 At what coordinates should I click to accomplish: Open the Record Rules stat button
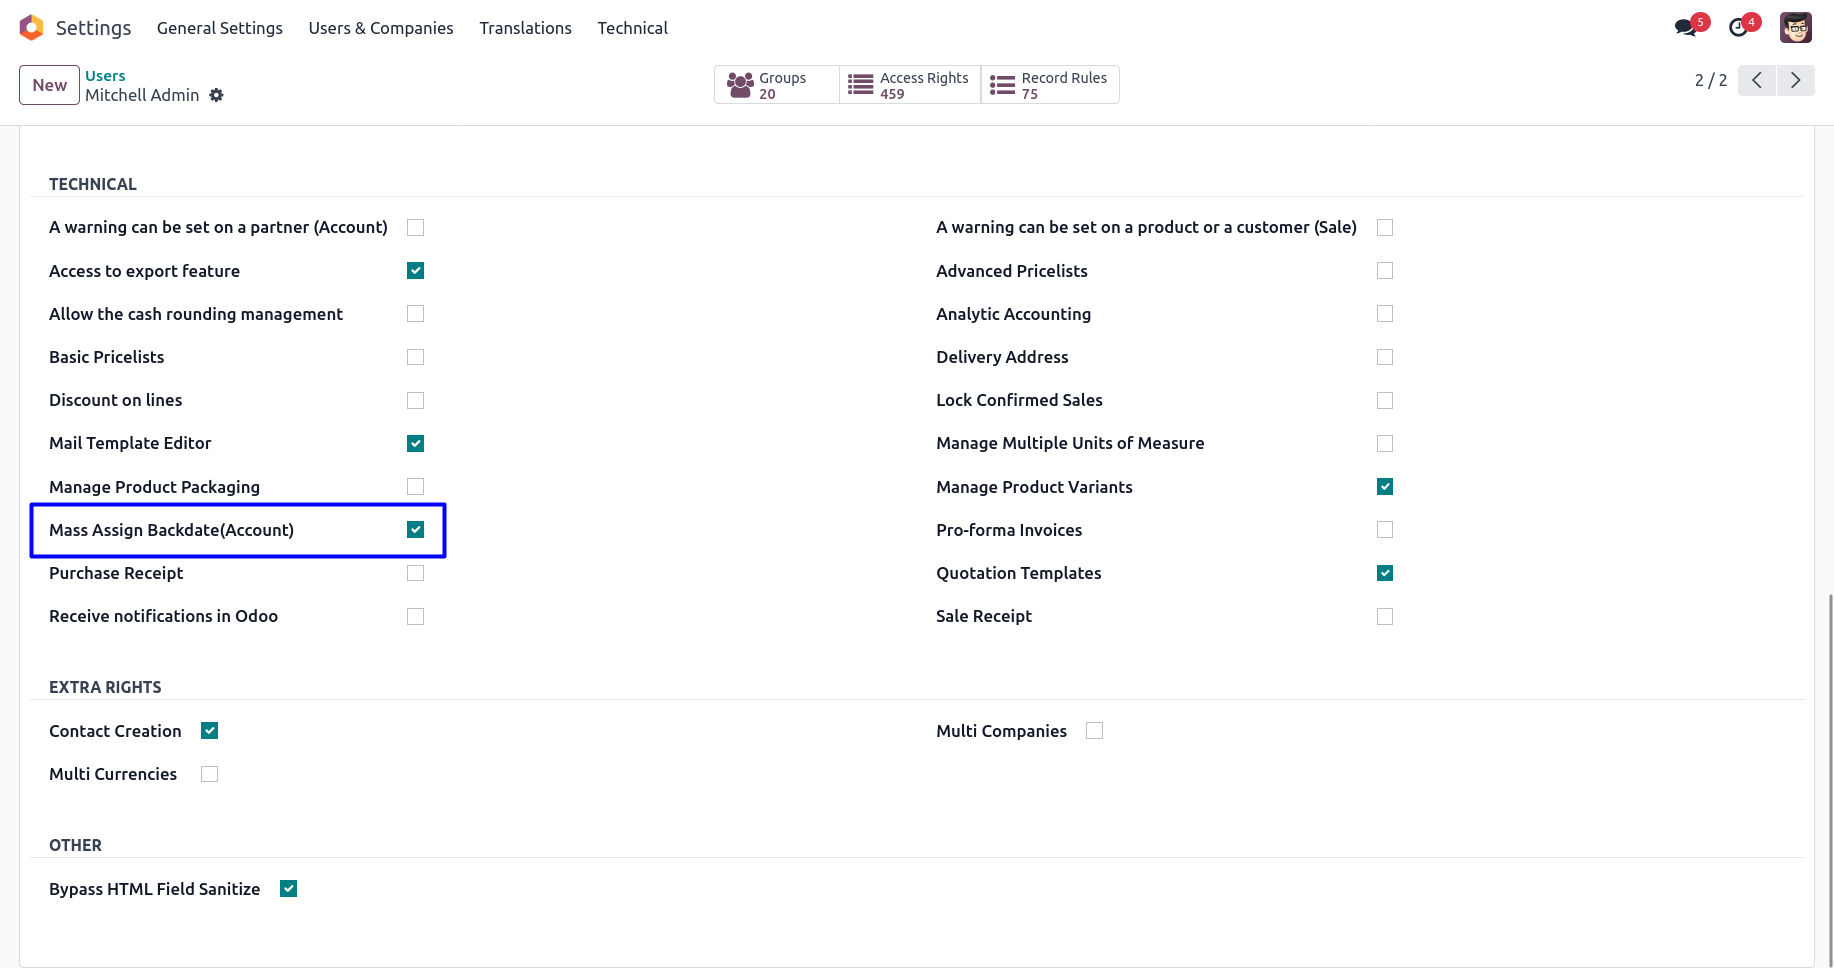coord(1050,85)
